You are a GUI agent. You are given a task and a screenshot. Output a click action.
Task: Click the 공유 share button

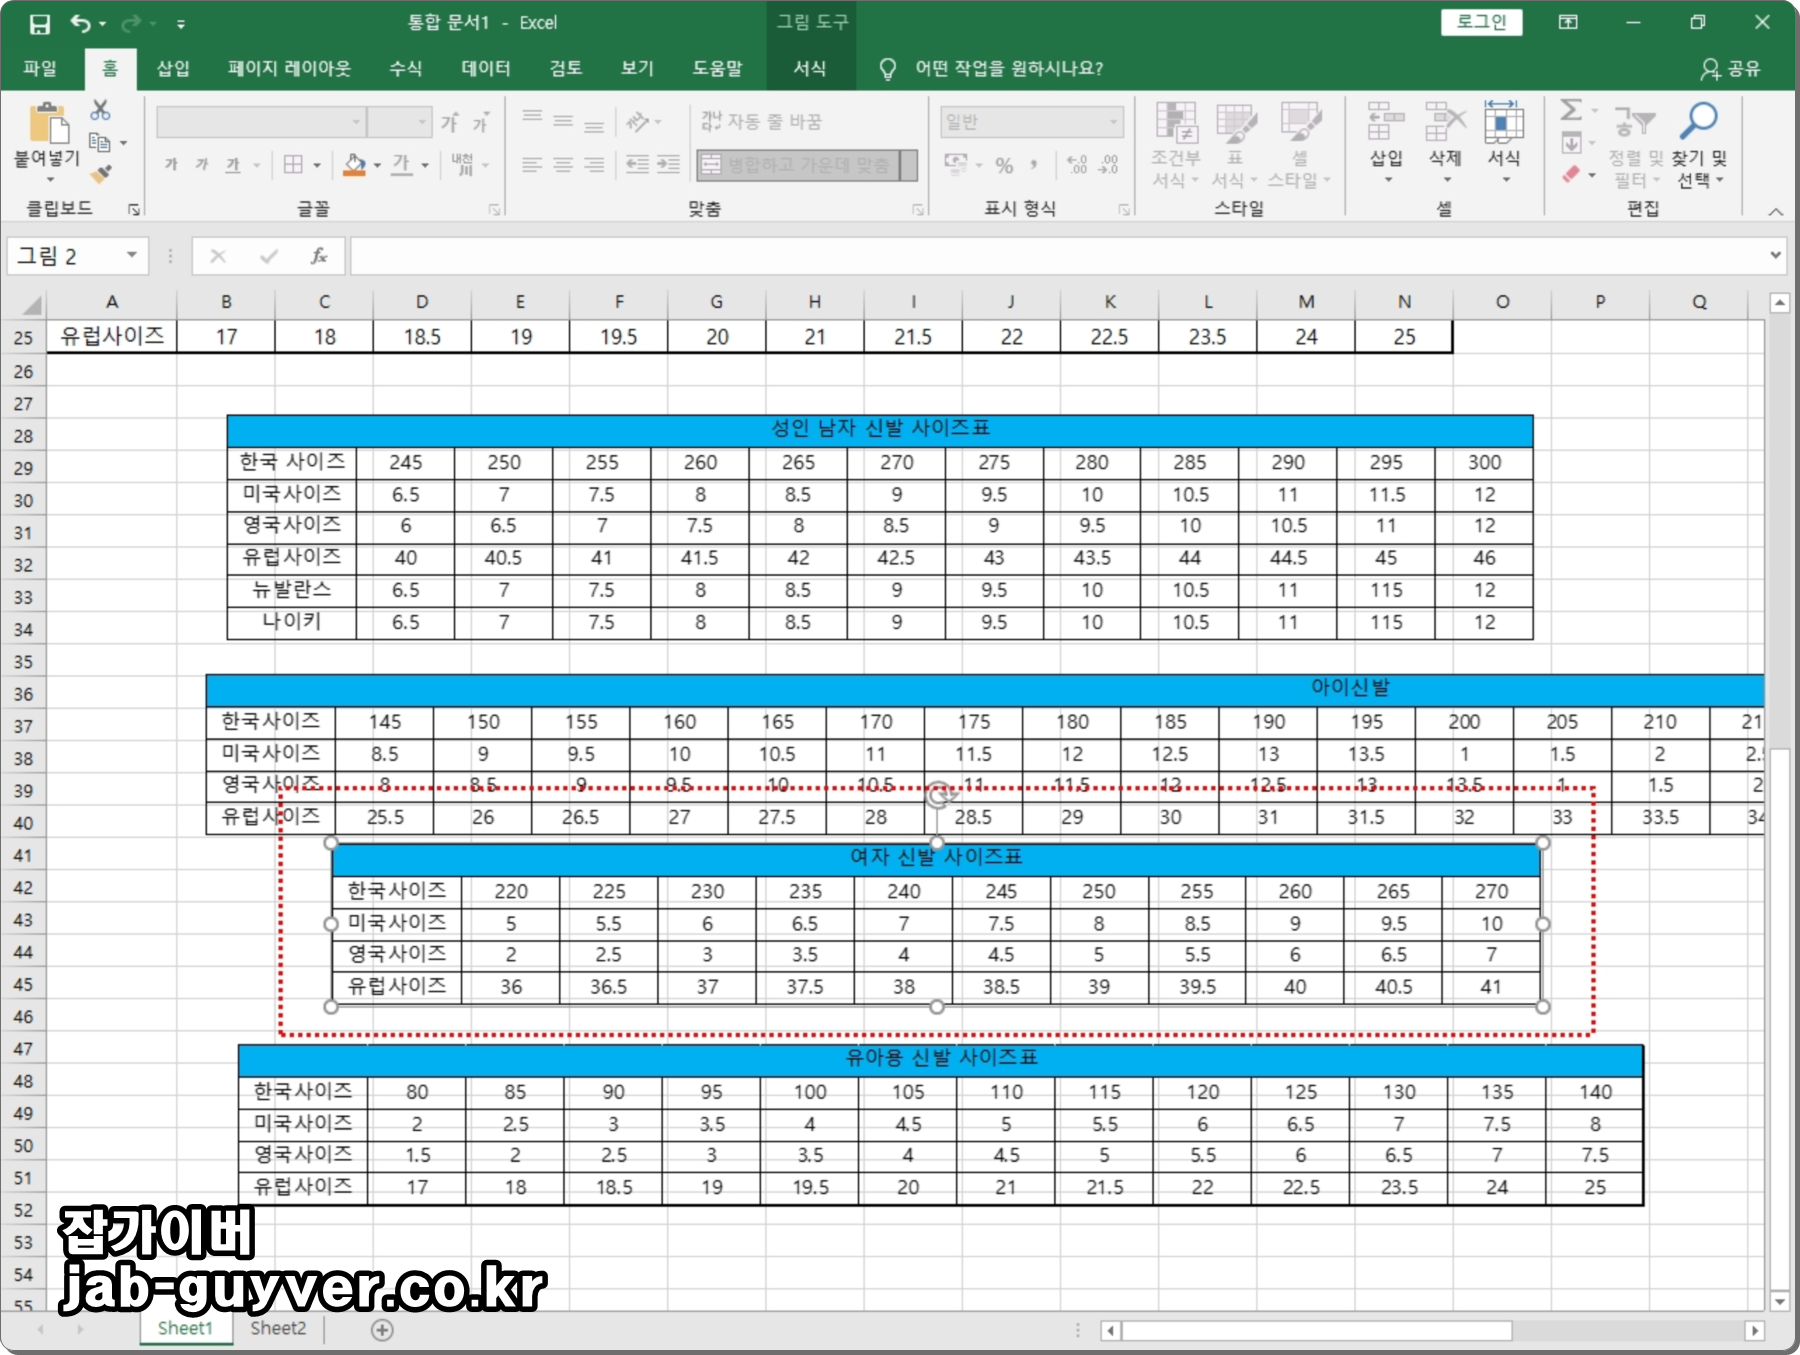(x=1731, y=68)
